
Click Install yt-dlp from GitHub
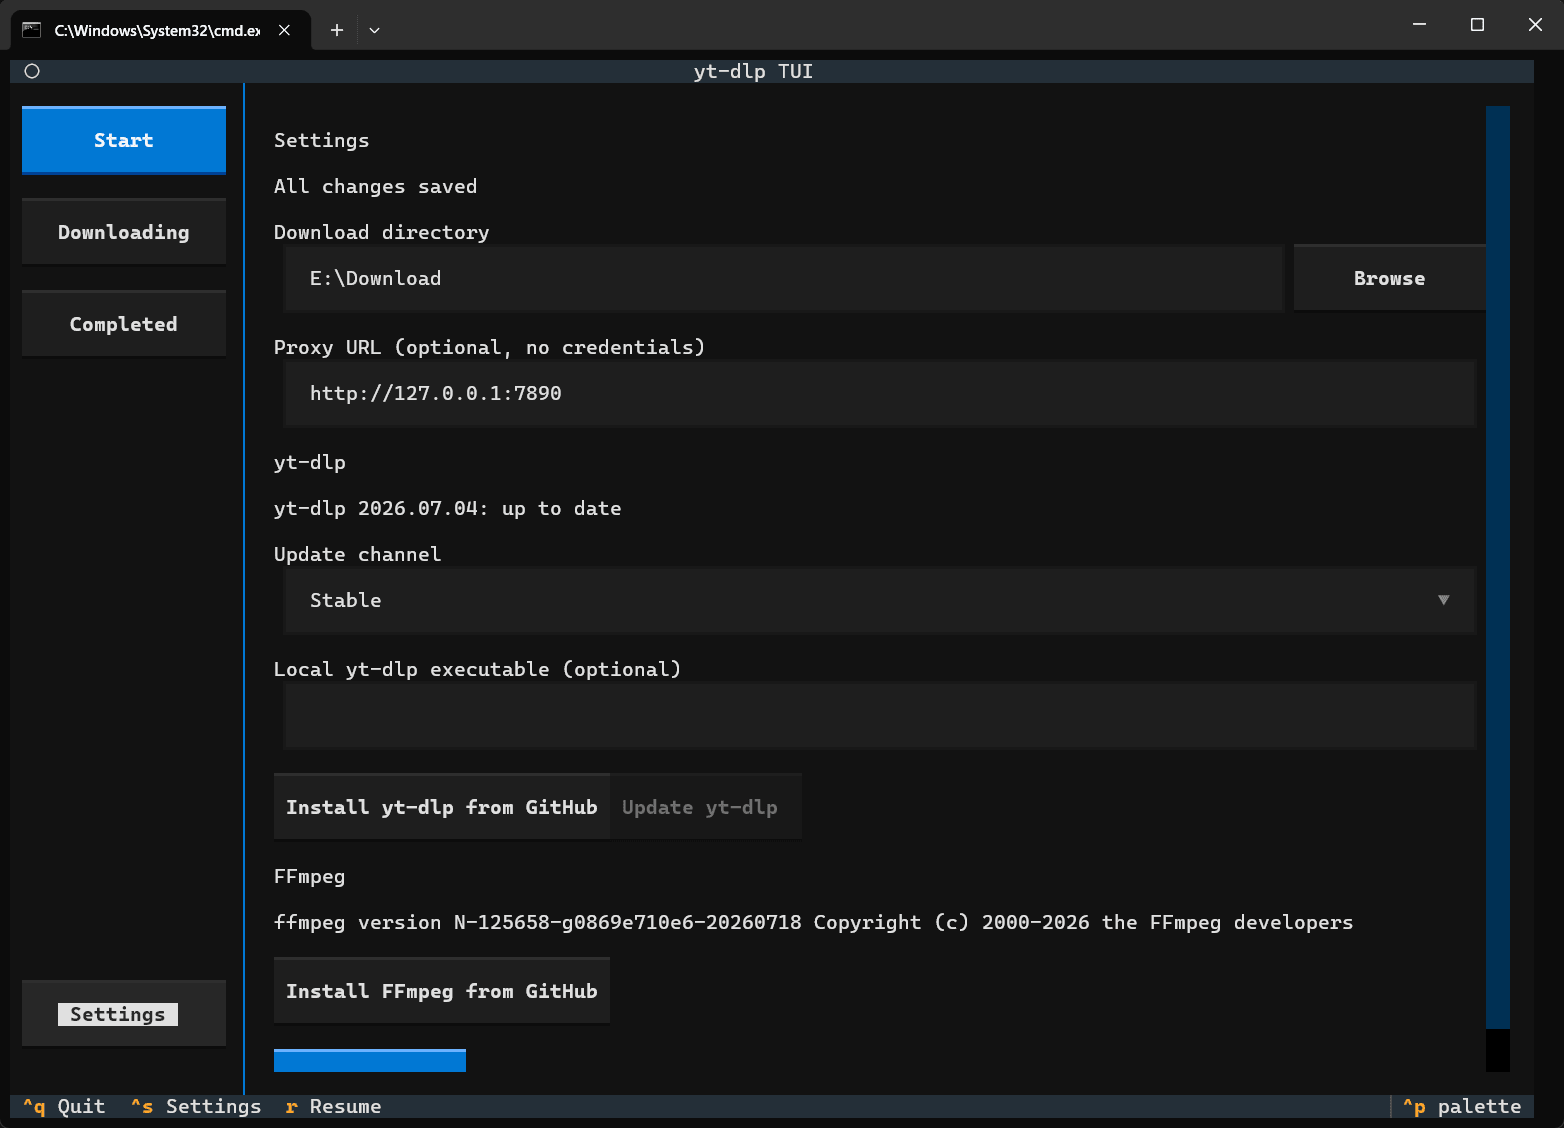click(x=442, y=807)
